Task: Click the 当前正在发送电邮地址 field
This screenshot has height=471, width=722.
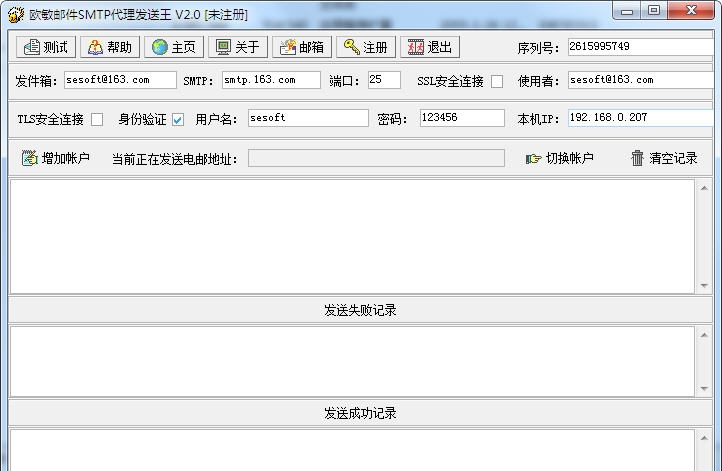Action: 376,158
